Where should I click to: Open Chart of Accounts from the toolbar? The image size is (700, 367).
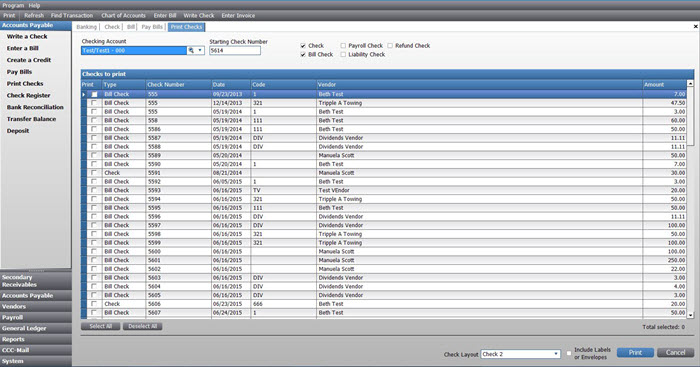coord(123,15)
